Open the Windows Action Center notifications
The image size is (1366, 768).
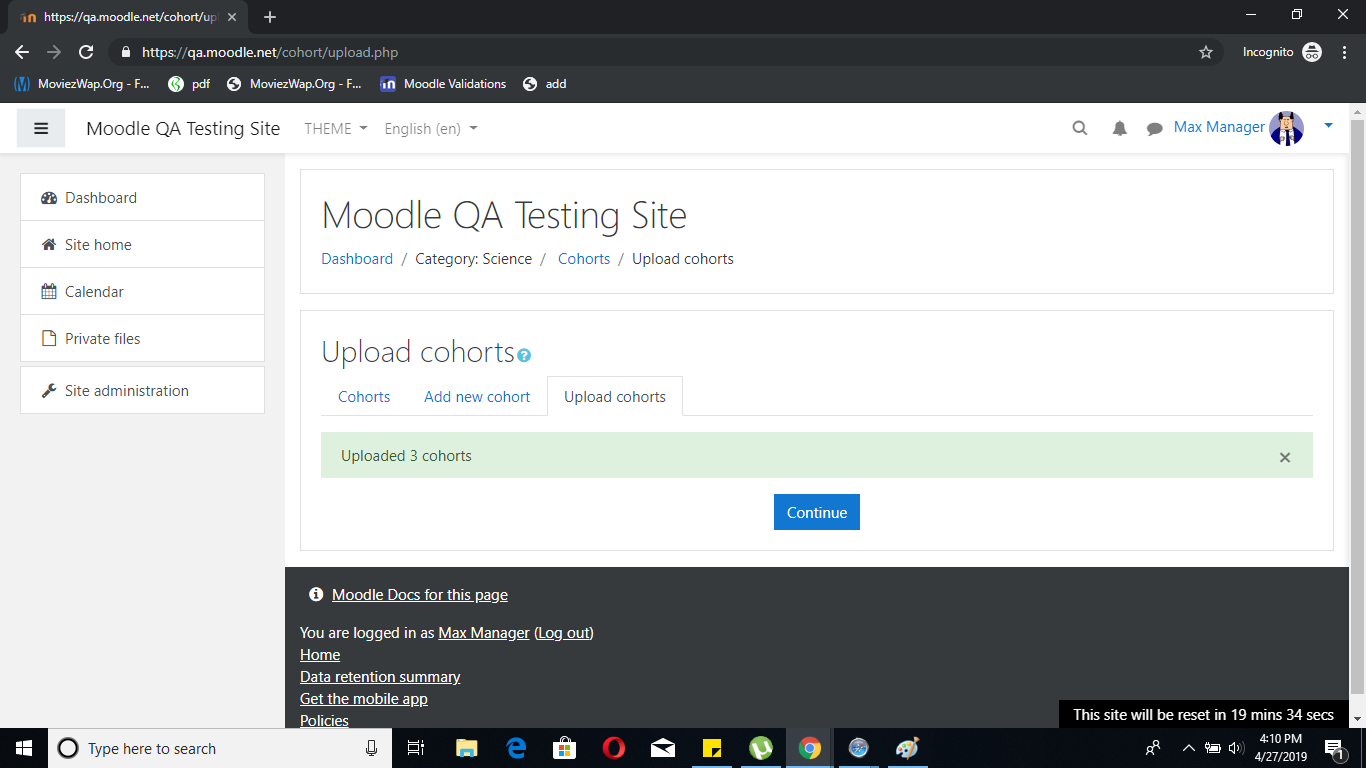click(1334, 748)
